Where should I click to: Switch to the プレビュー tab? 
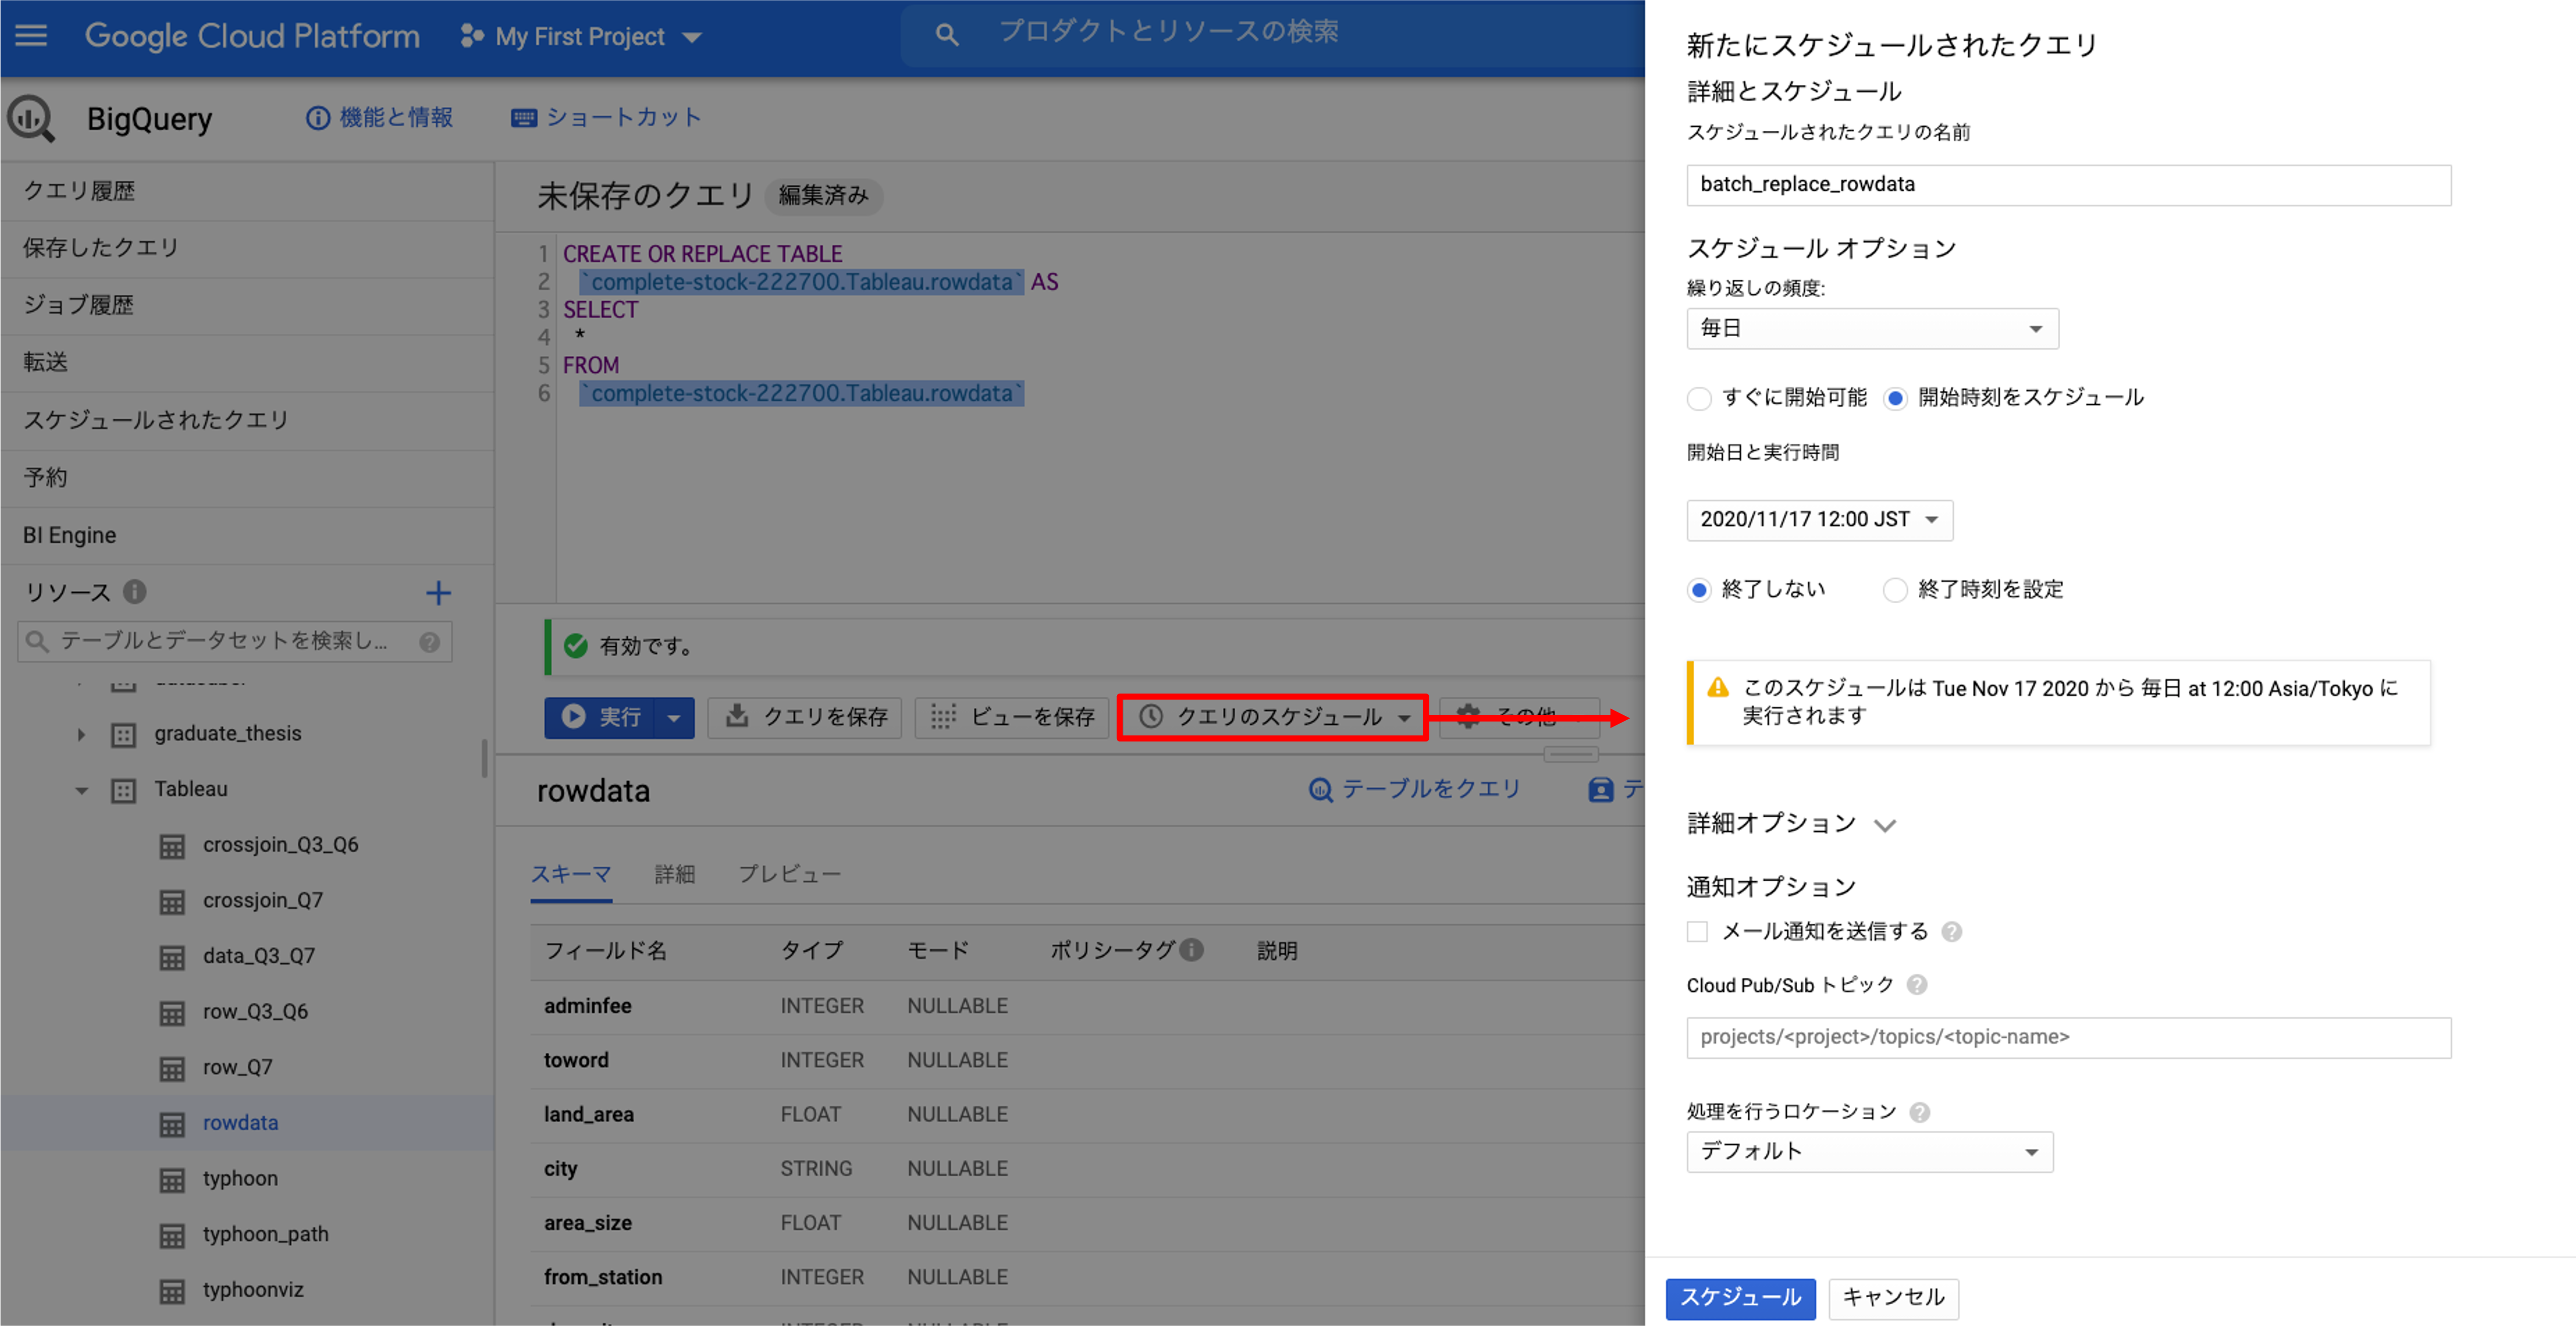(789, 874)
